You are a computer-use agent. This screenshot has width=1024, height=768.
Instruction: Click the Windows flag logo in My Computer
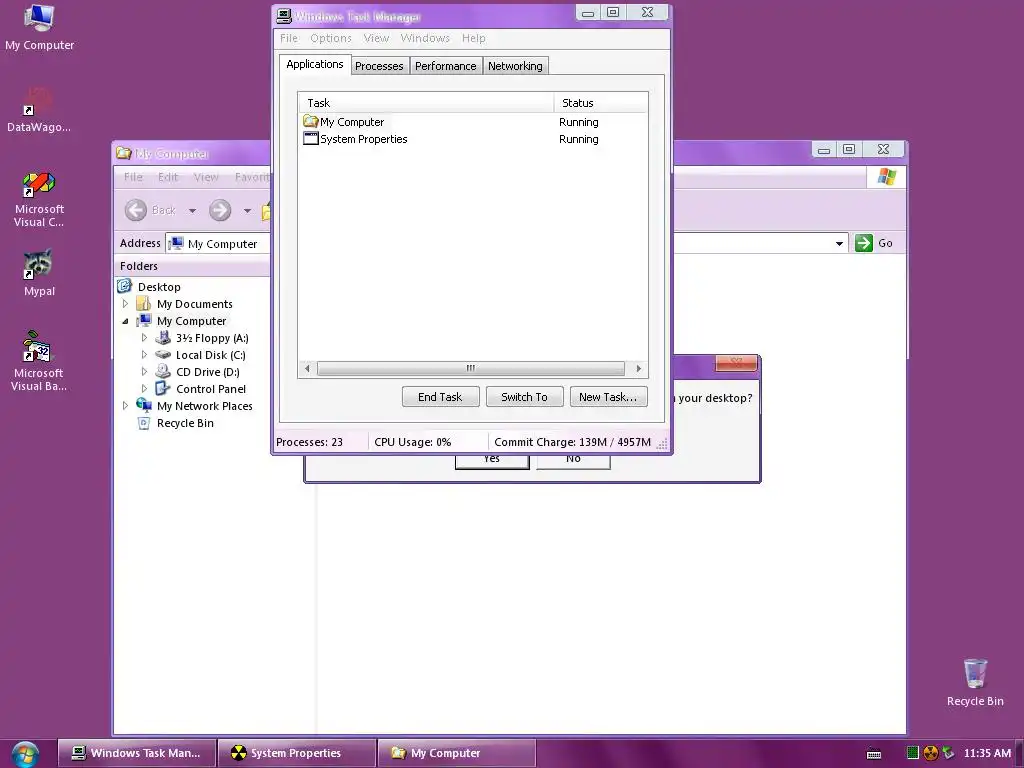click(x=886, y=176)
